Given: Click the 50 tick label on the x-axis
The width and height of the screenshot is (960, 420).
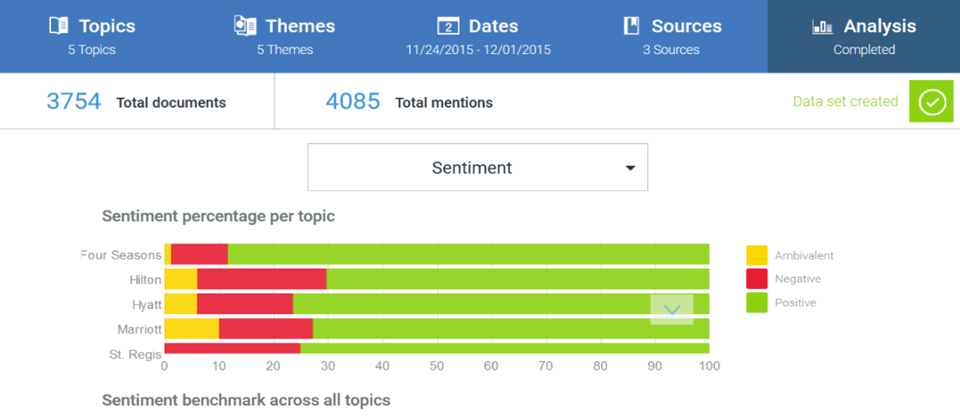Looking at the screenshot, I should pyautogui.click(x=437, y=367).
